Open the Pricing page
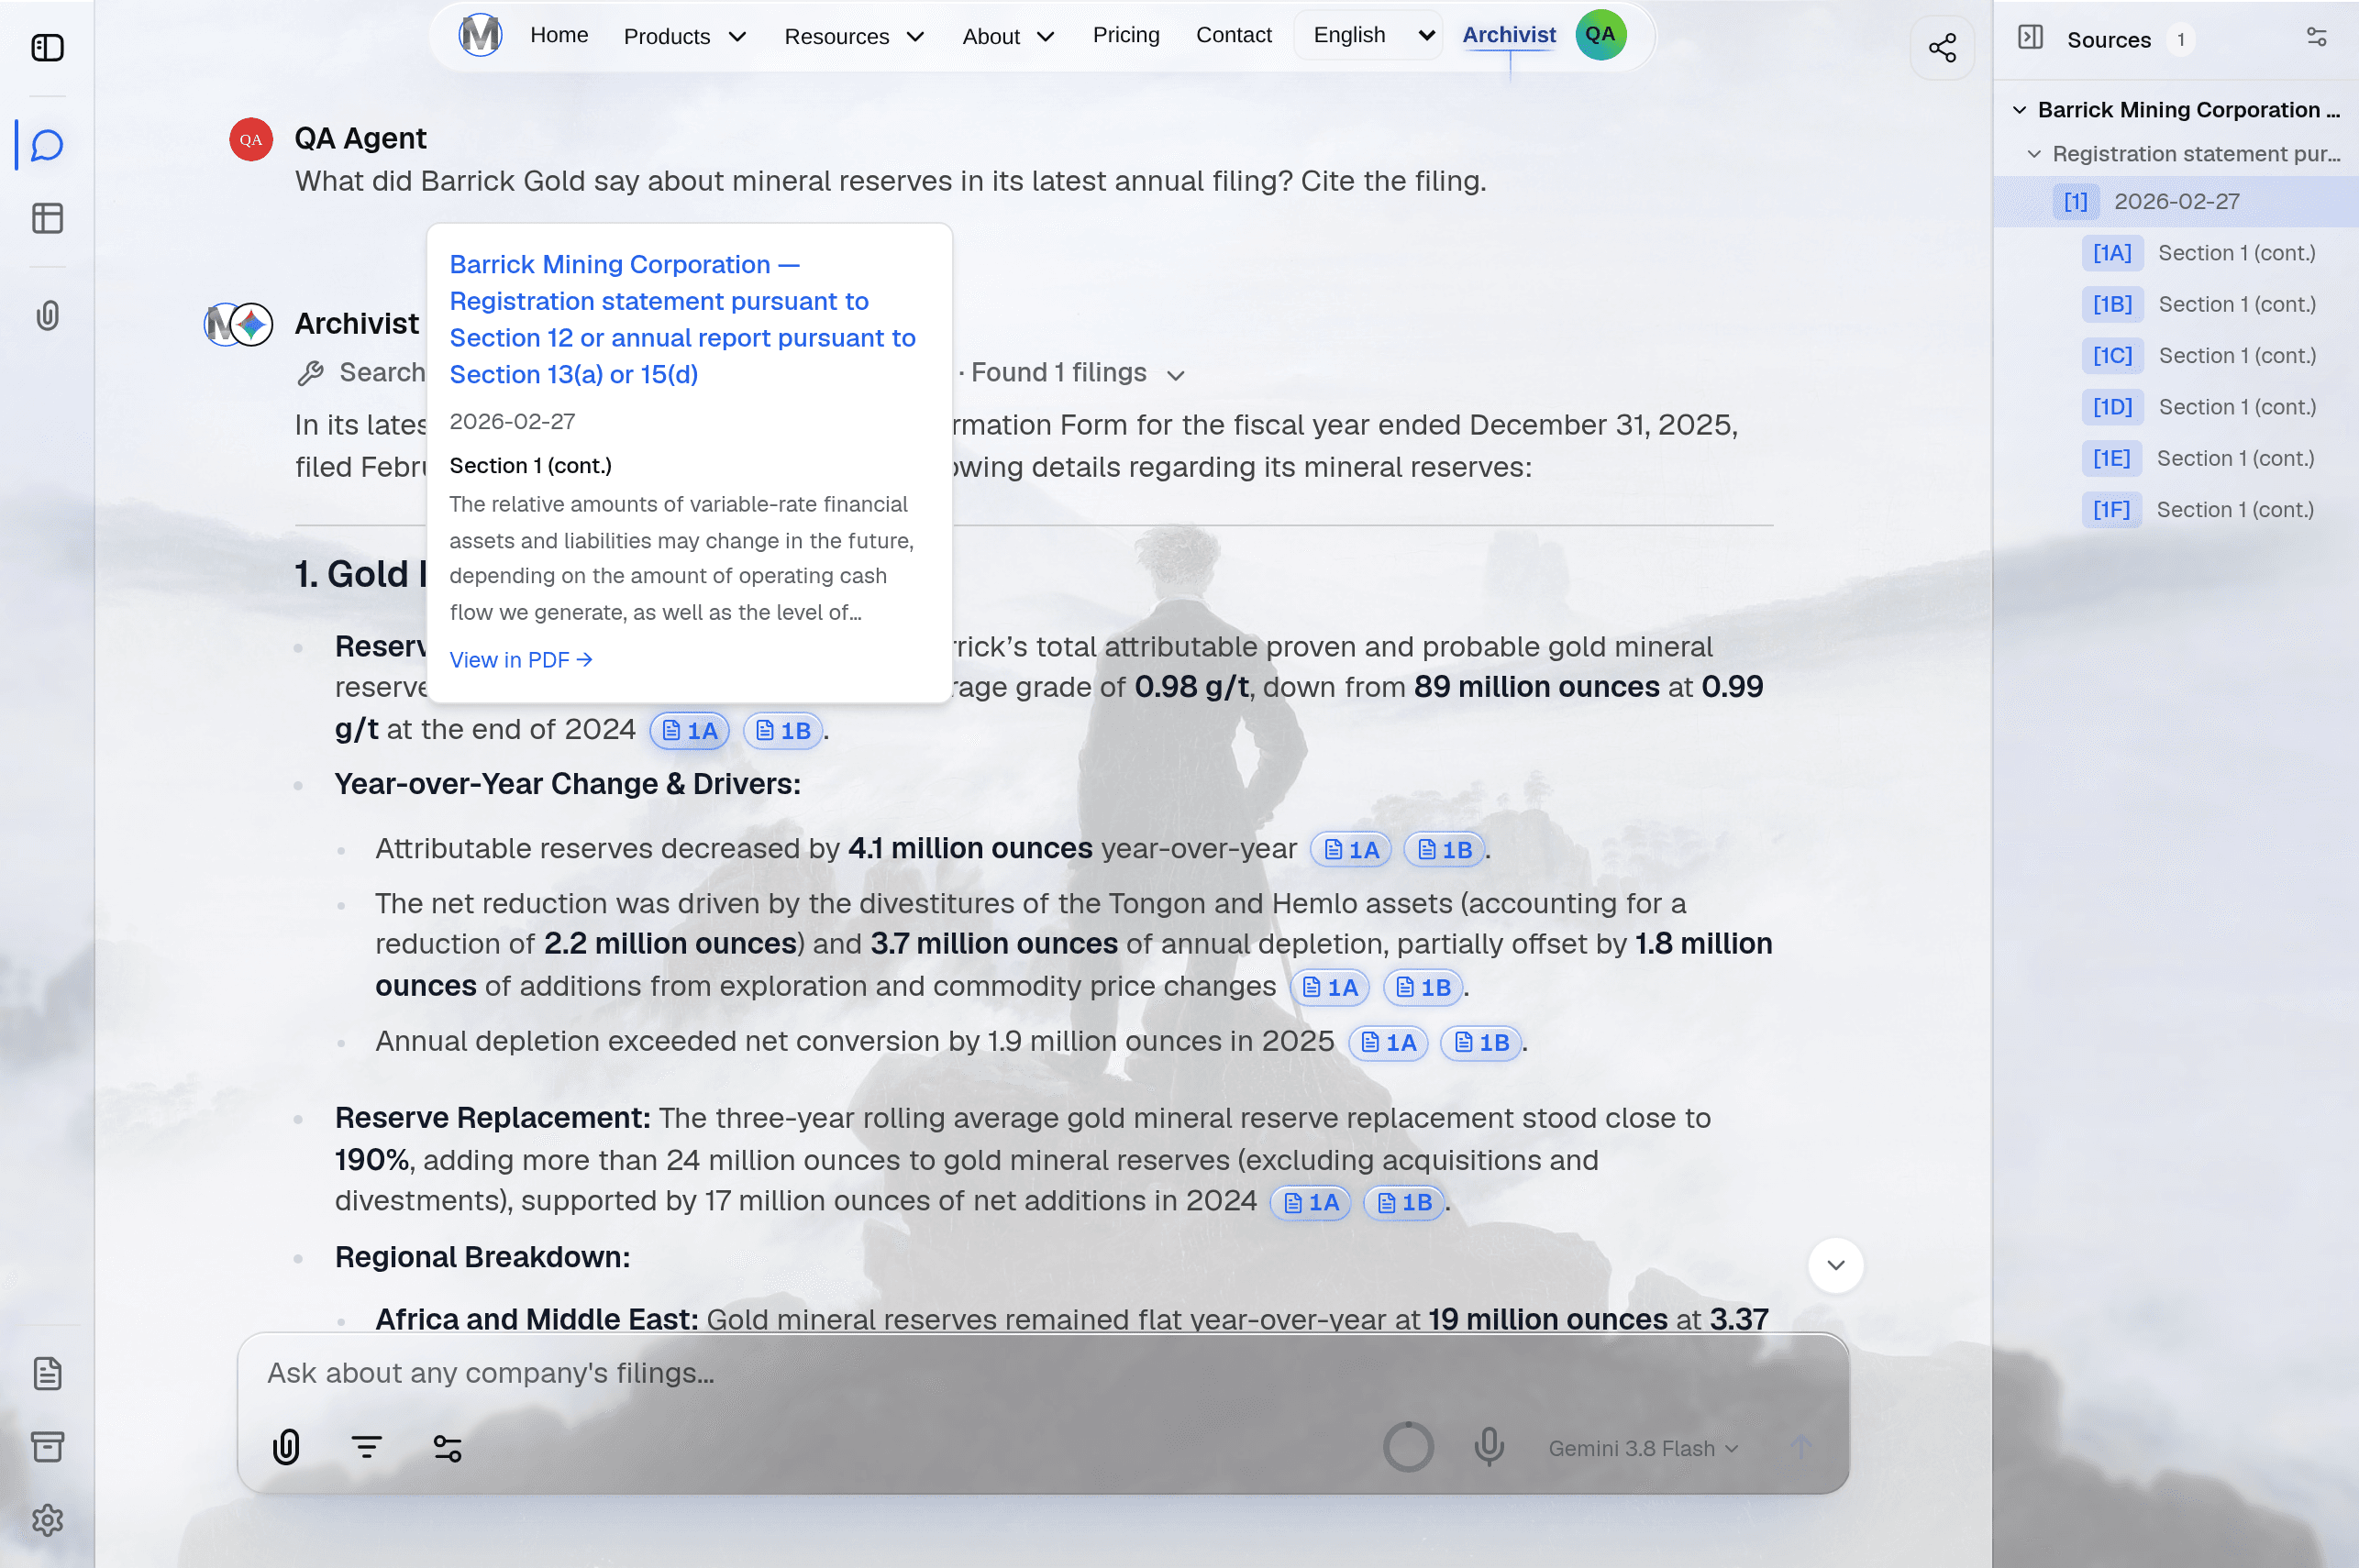Screen dimensions: 2359x1568 [1126, 35]
